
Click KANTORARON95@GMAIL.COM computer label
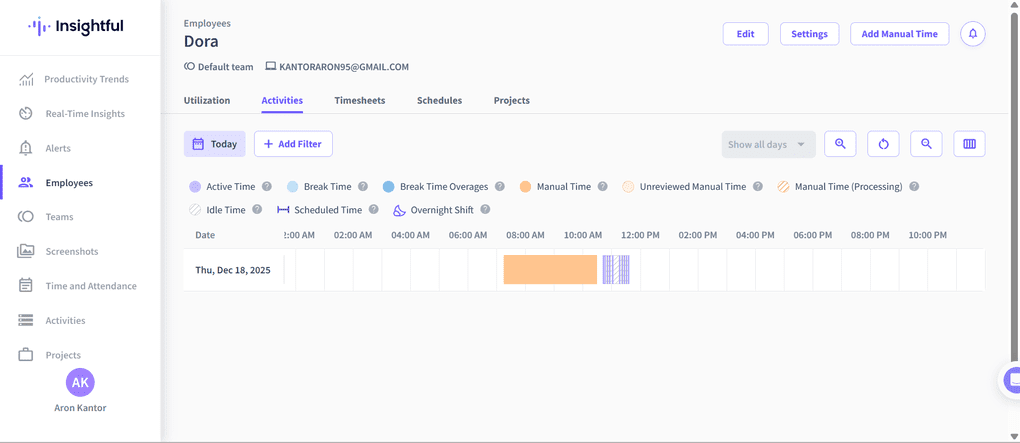coord(337,66)
